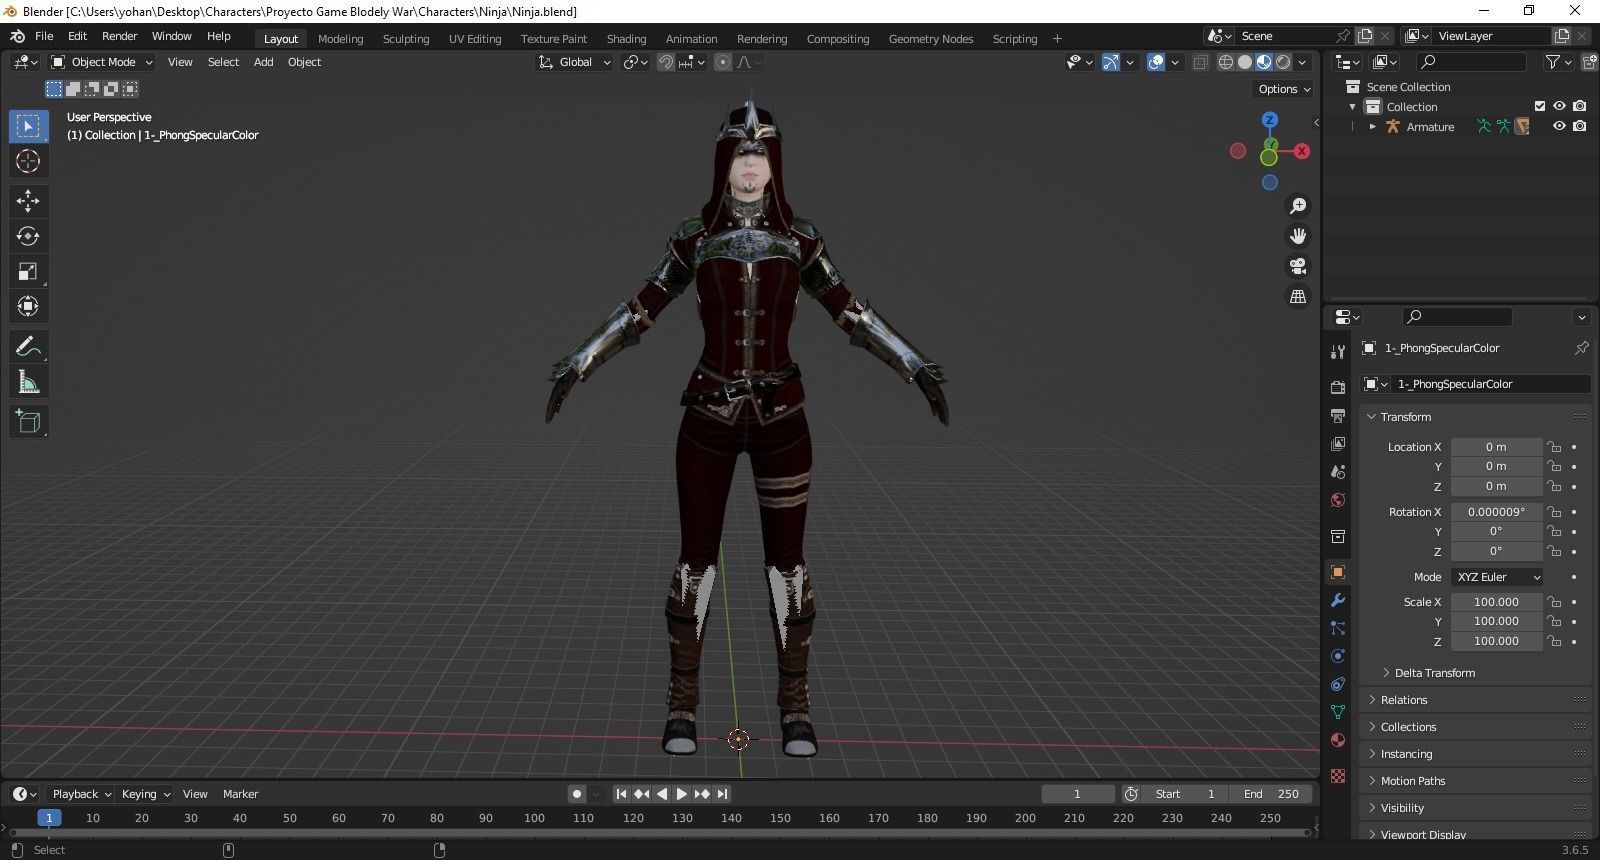Jump to the end frame
1600x860 pixels.
(x=722, y=794)
